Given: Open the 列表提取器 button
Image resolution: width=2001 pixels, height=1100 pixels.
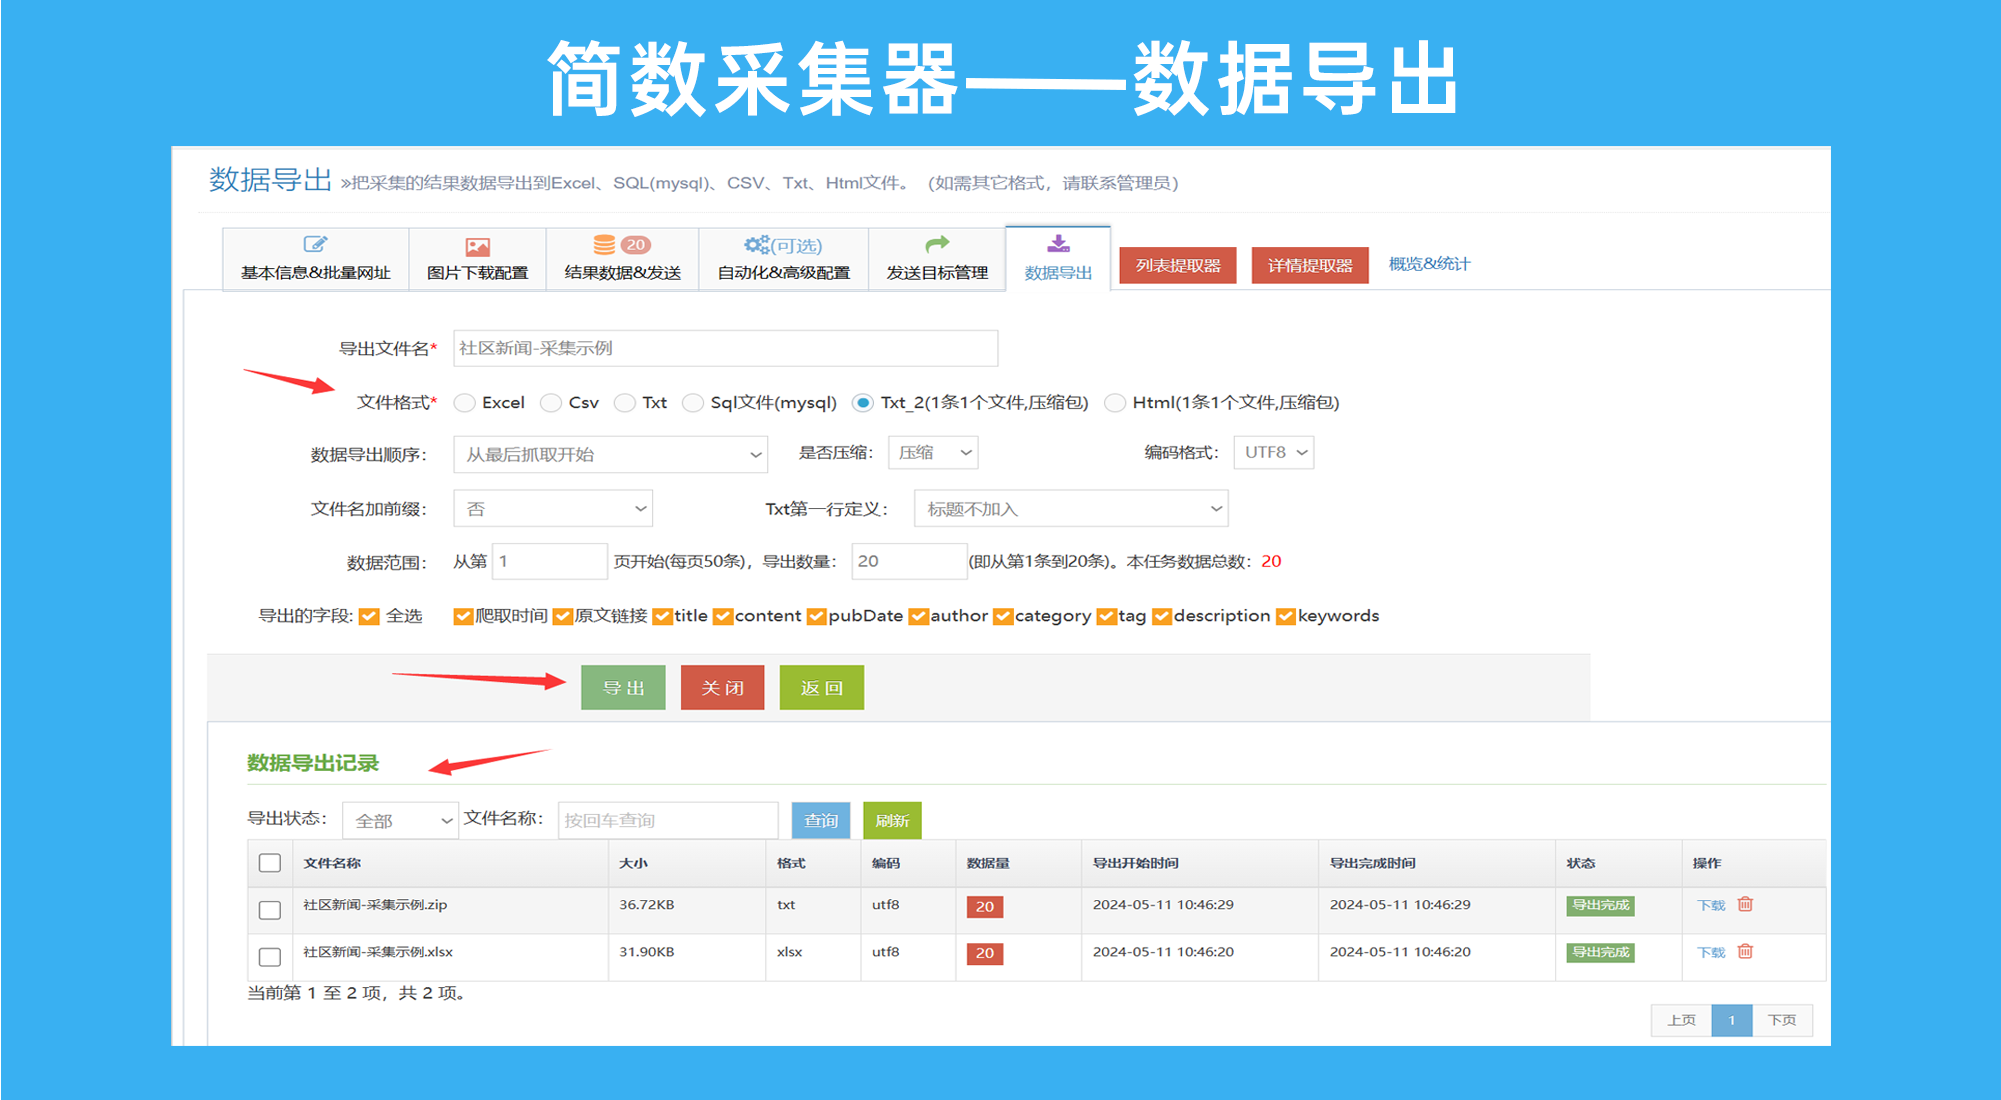Looking at the screenshot, I should (x=1178, y=265).
